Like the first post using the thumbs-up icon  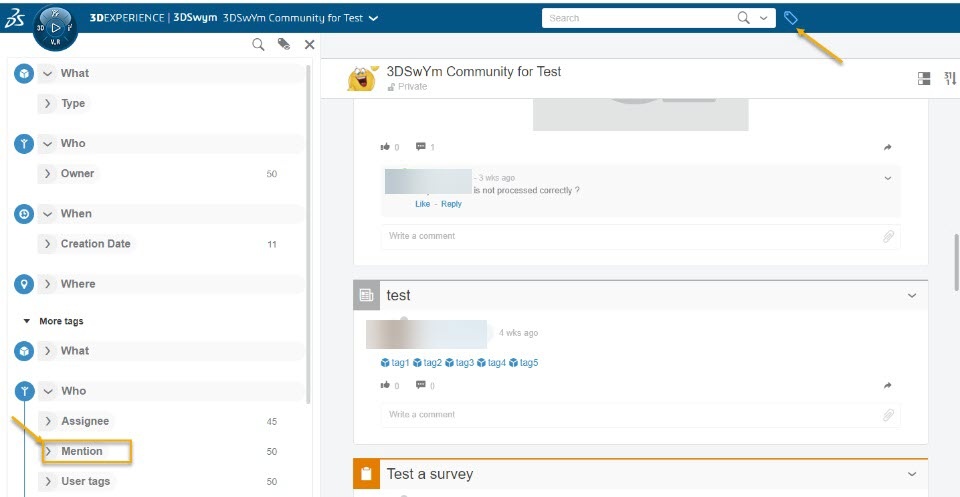[x=385, y=147]
